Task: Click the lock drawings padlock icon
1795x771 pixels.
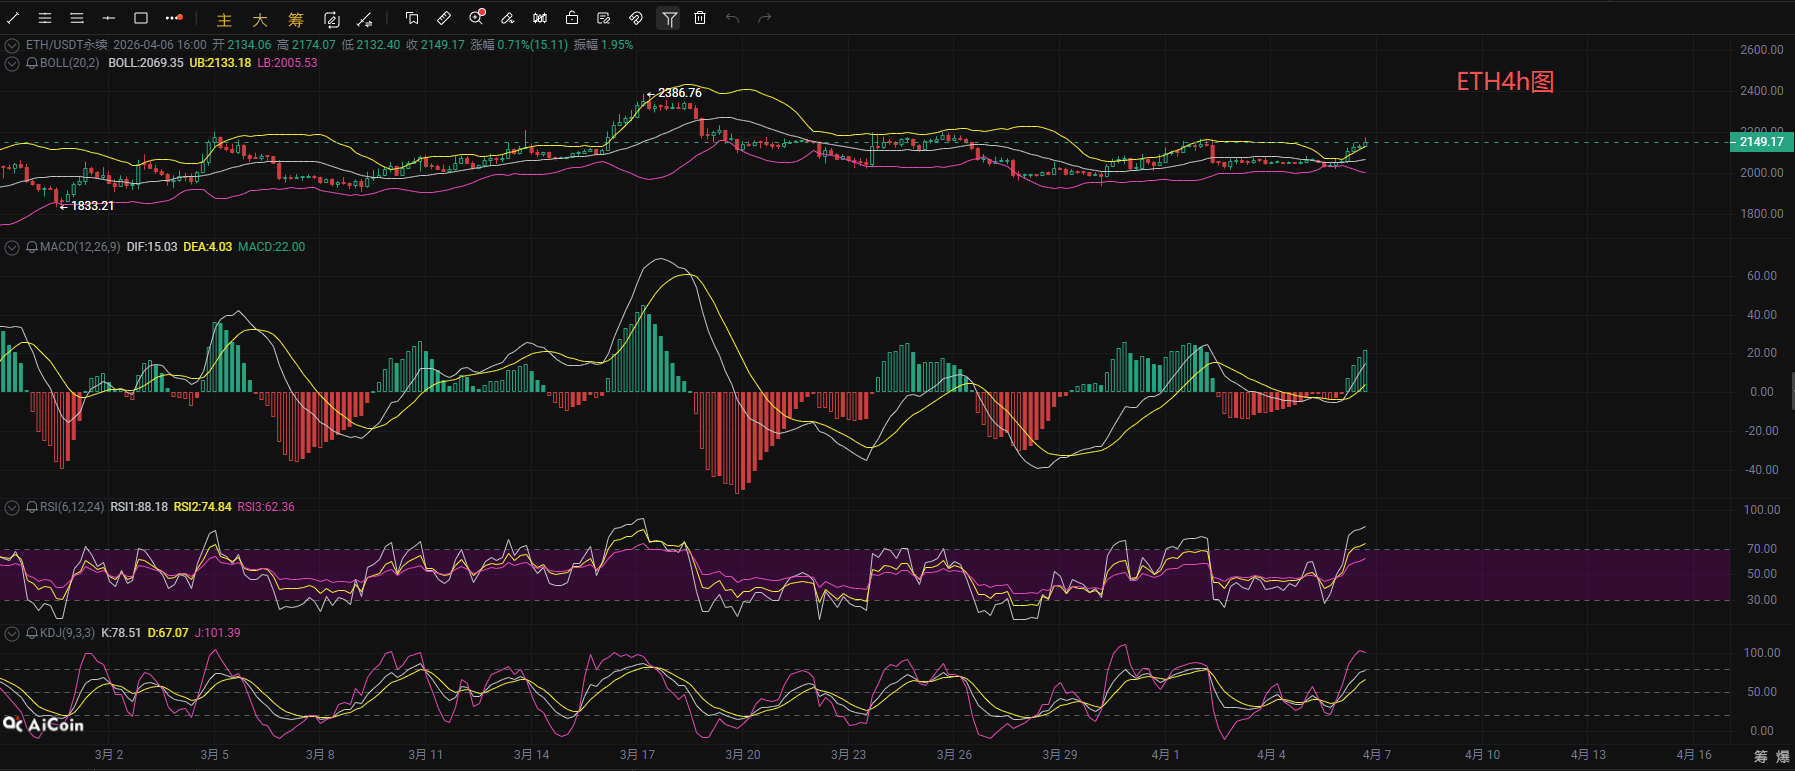Action: (x=572, y=18)
